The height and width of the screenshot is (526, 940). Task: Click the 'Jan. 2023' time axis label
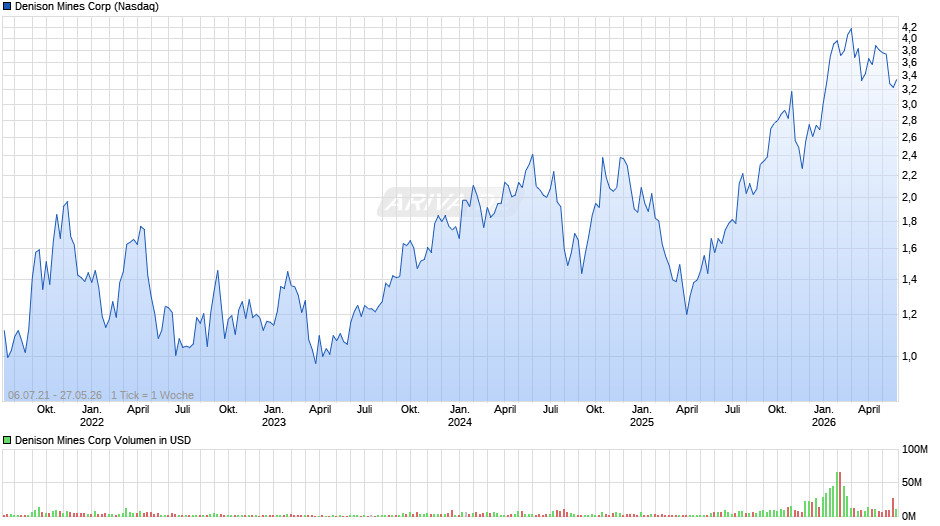point(274,416)
